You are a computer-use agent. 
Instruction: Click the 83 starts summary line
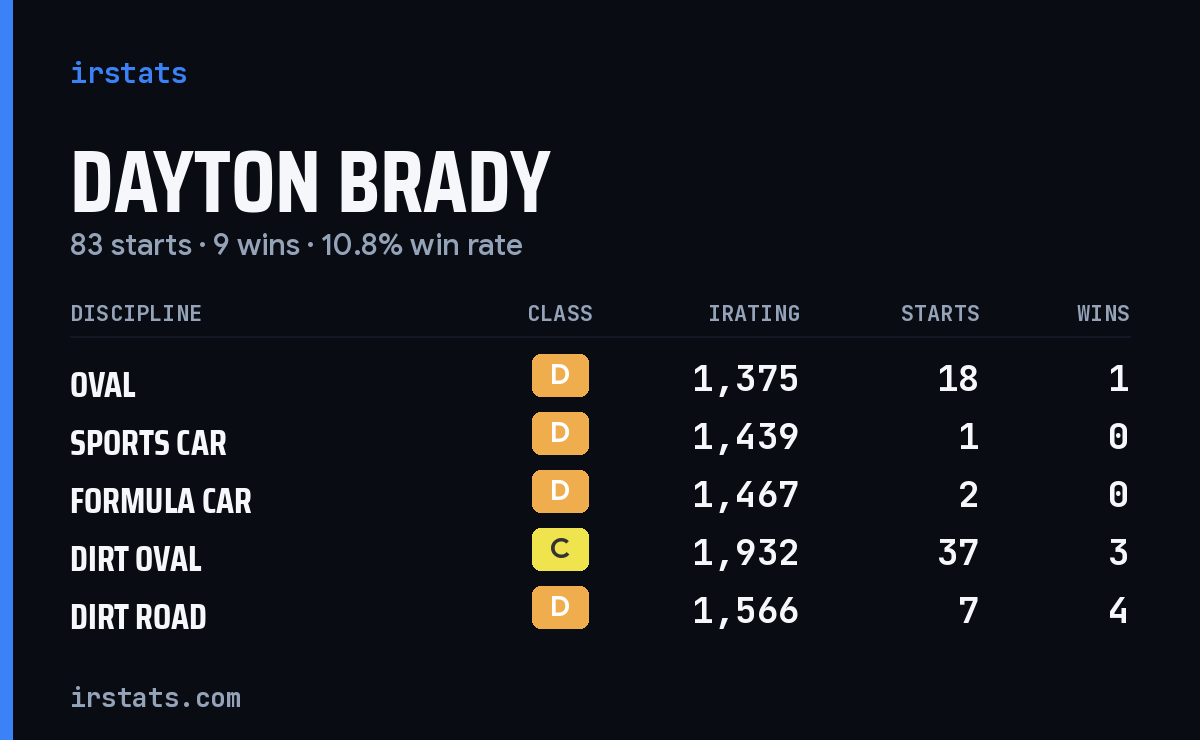(296, 245)
